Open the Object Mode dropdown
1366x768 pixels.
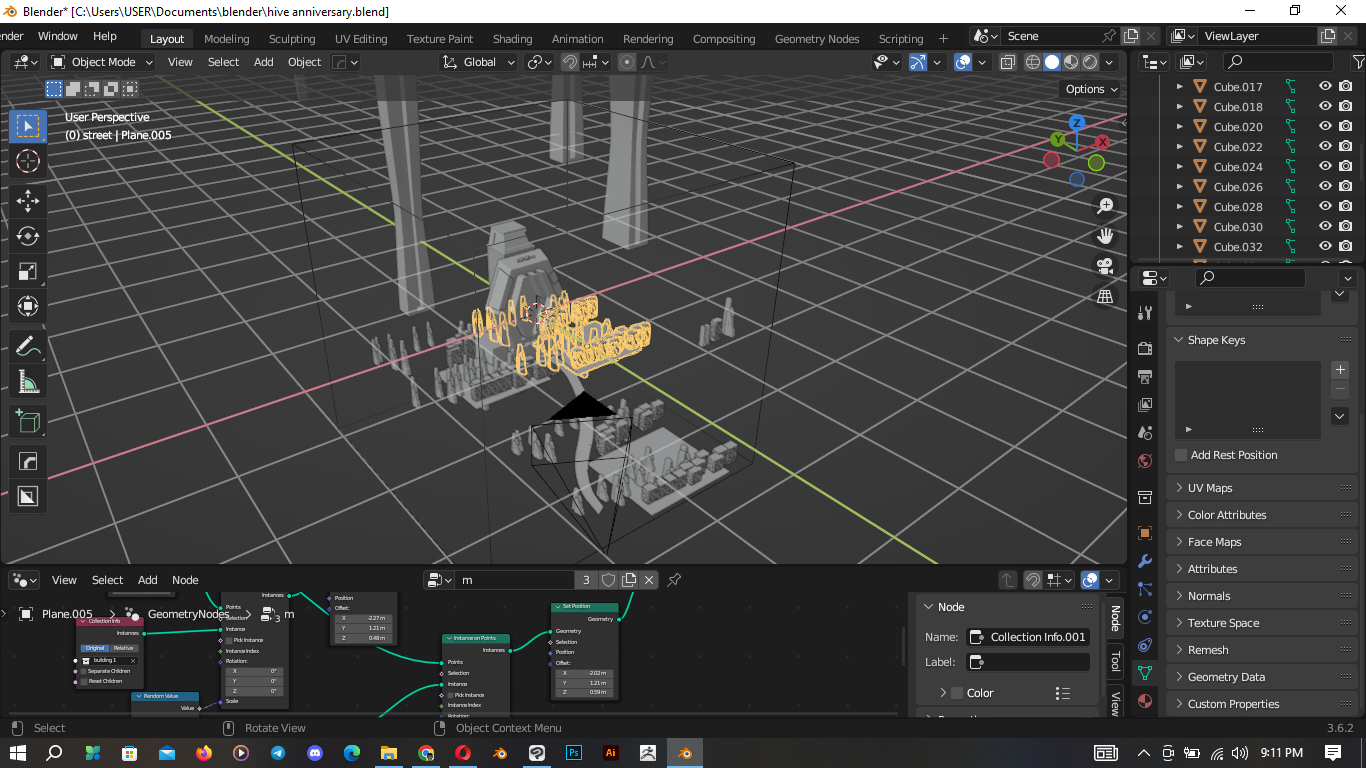[103, 62]
